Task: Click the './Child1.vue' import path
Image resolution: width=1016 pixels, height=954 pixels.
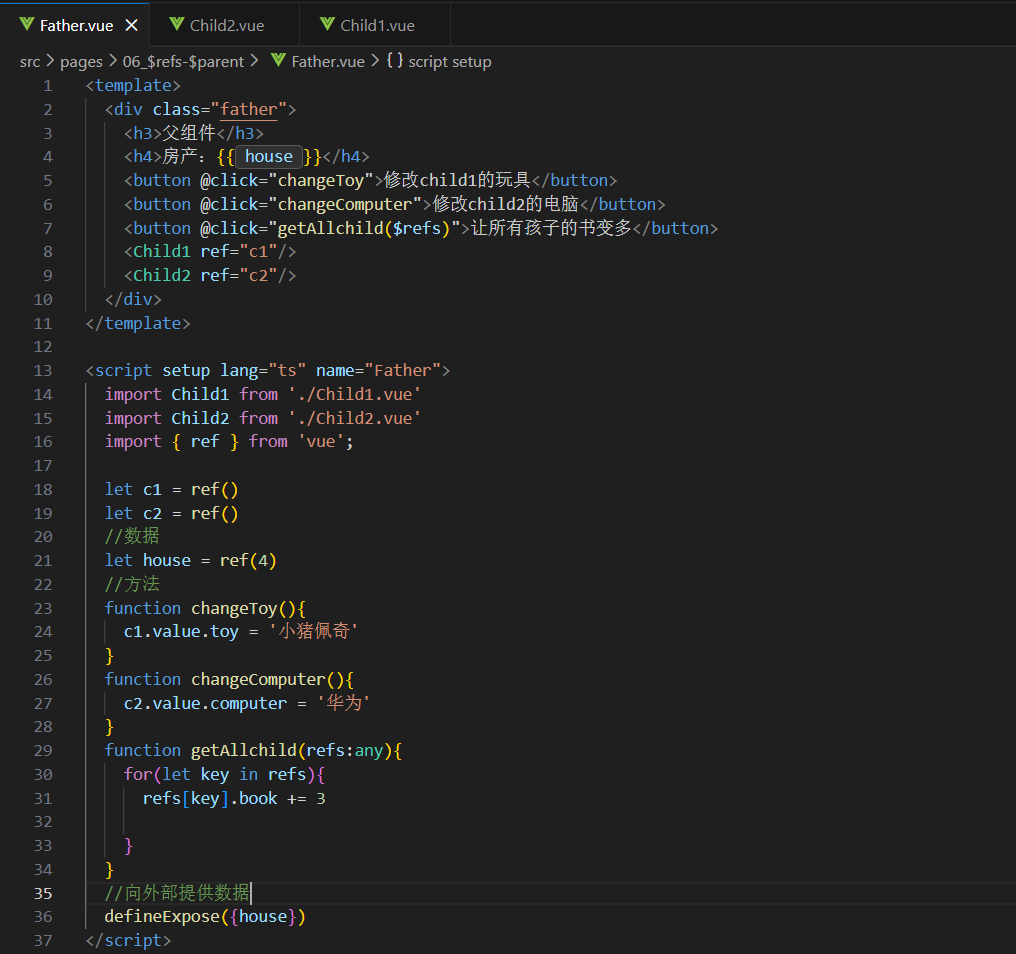Action: pyautogui.click(x=354, y=394)
